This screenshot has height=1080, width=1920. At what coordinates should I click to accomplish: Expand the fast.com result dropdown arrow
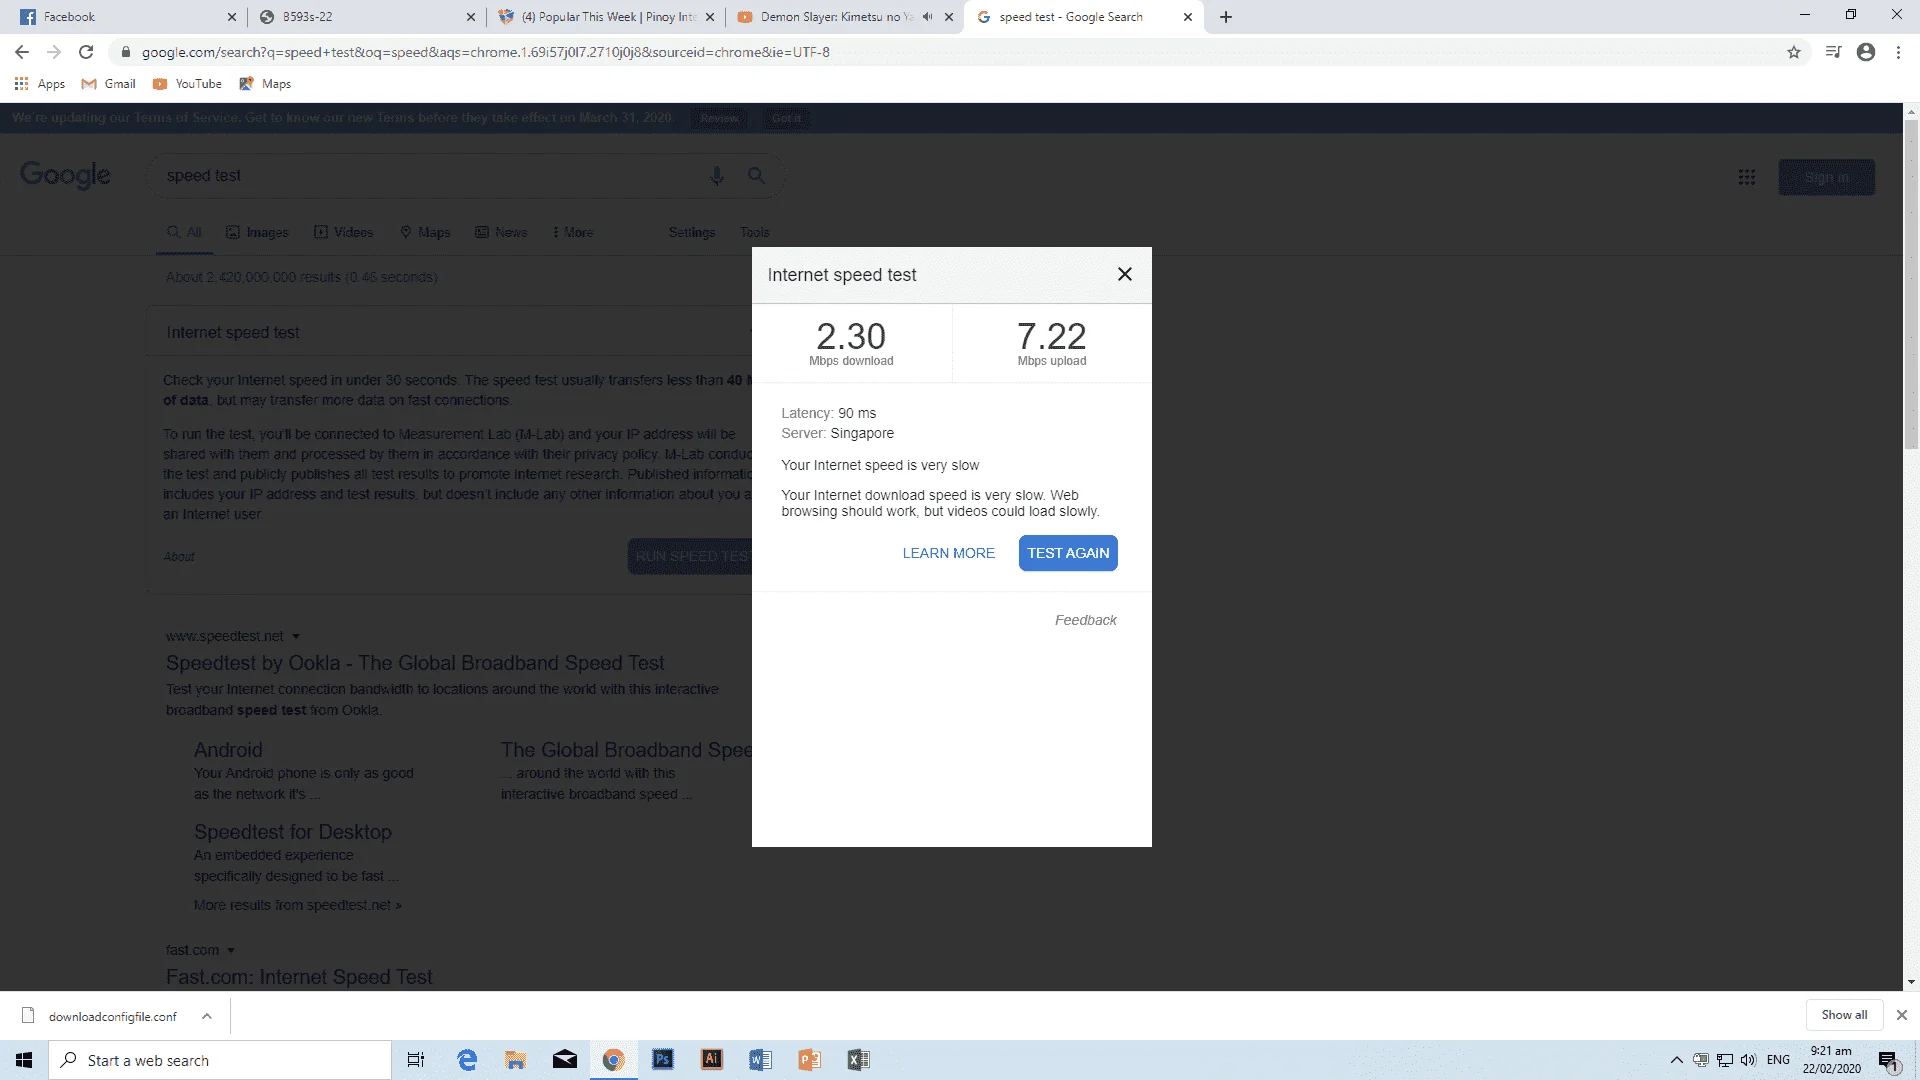click(231, 950)
